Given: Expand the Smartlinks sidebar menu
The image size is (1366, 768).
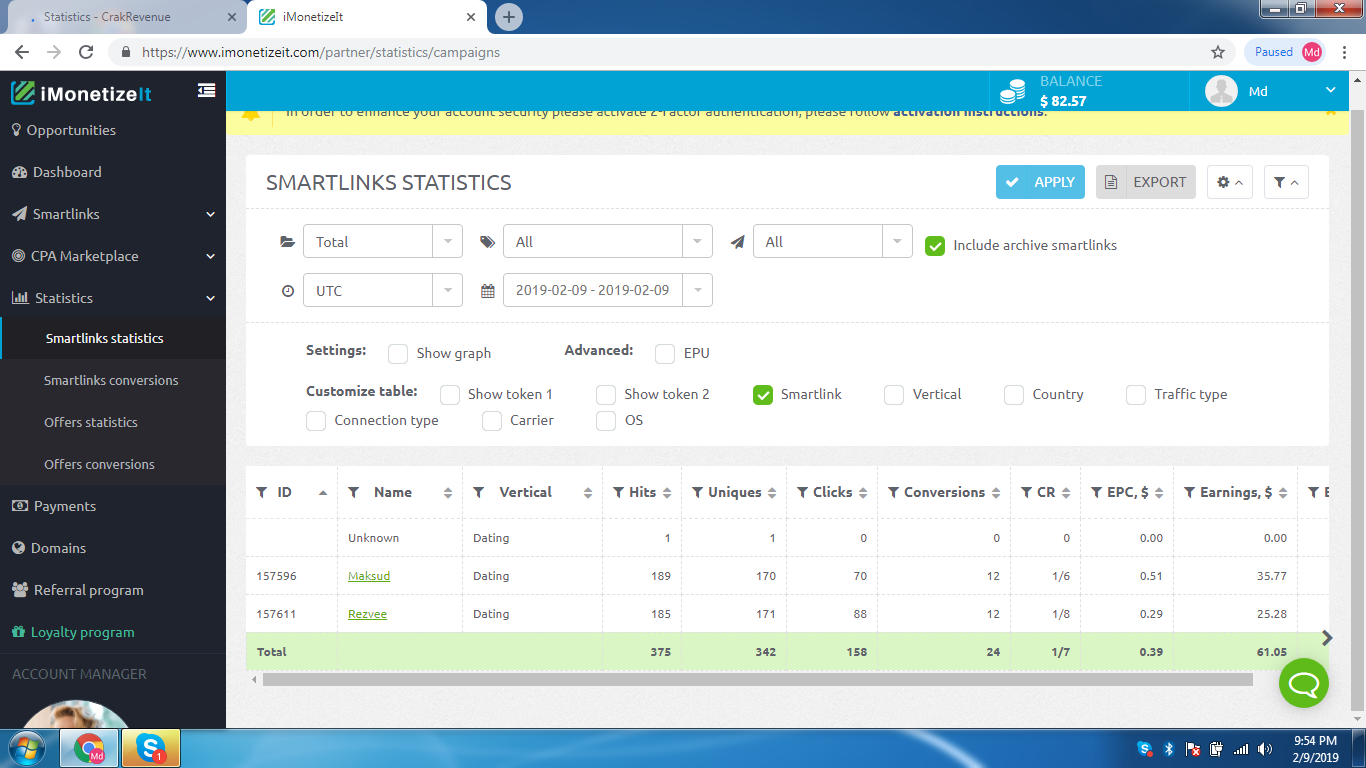Looking at the screenshot, I should click(x=113, y=214).
